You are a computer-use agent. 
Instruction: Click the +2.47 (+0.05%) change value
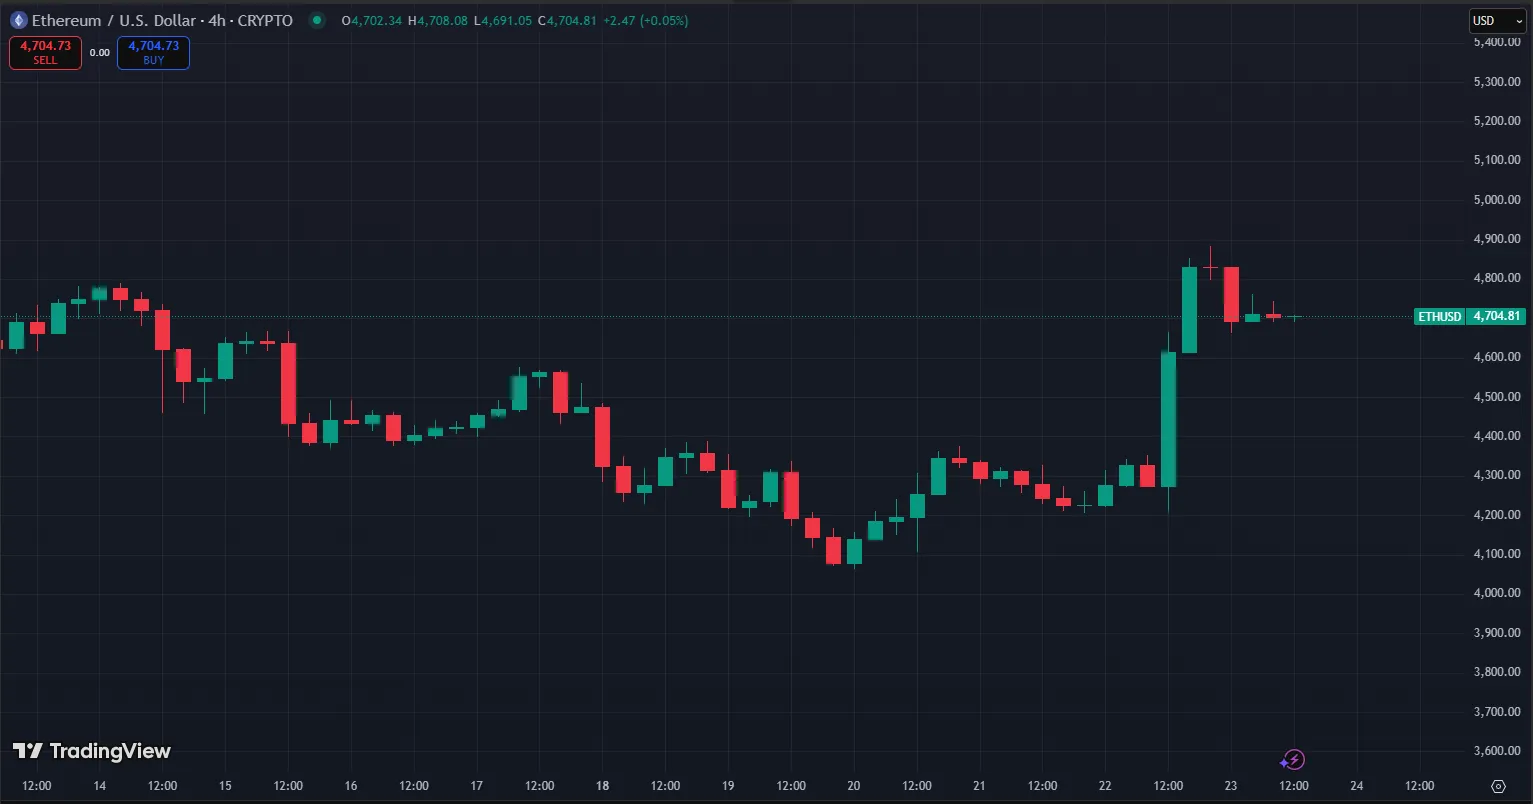click(x=645, y=20)
